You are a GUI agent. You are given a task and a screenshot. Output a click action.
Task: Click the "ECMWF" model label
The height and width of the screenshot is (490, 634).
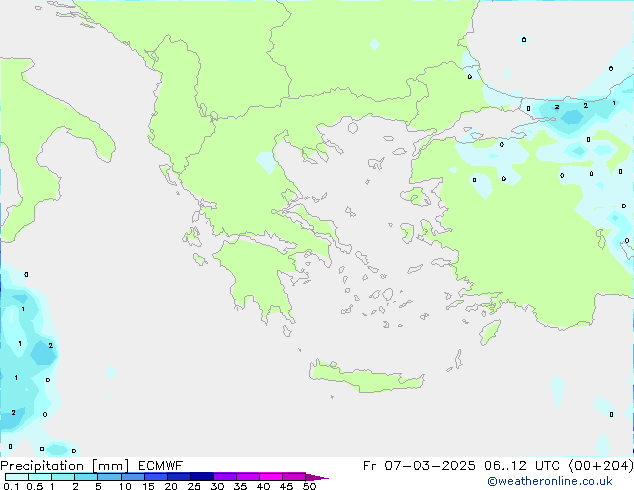[x=160, y=466]
